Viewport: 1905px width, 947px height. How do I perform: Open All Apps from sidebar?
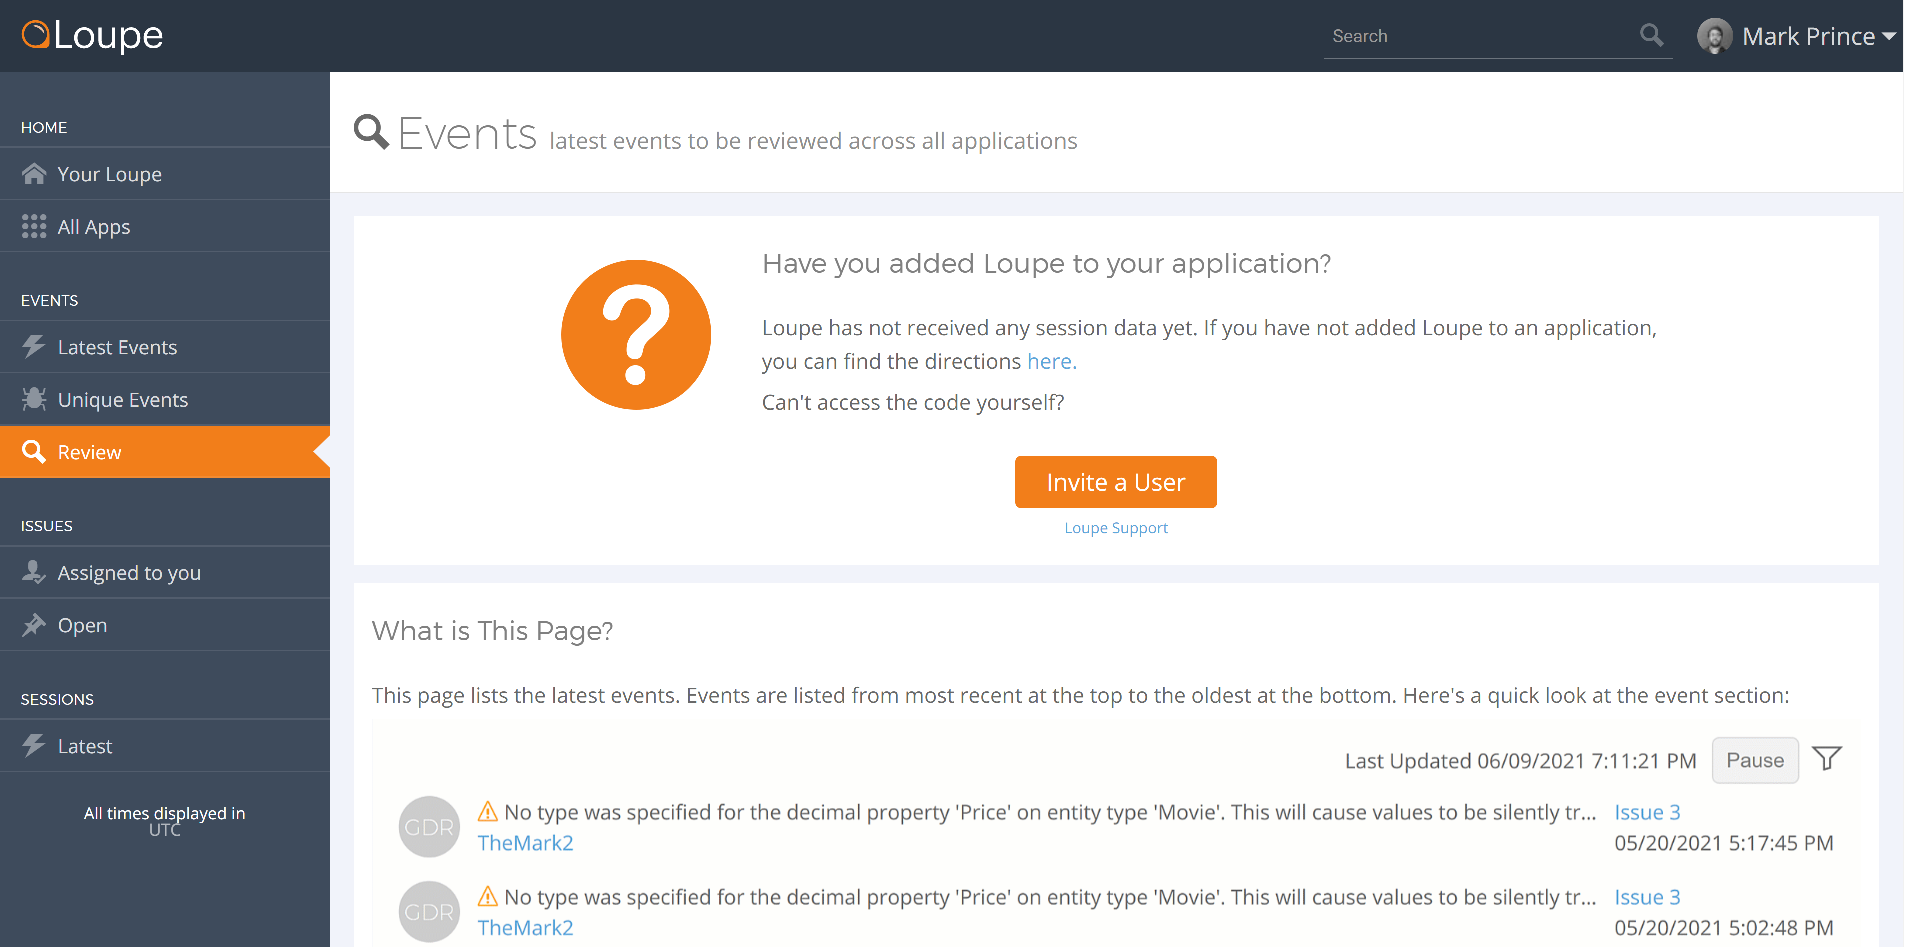tap(165, 227)
